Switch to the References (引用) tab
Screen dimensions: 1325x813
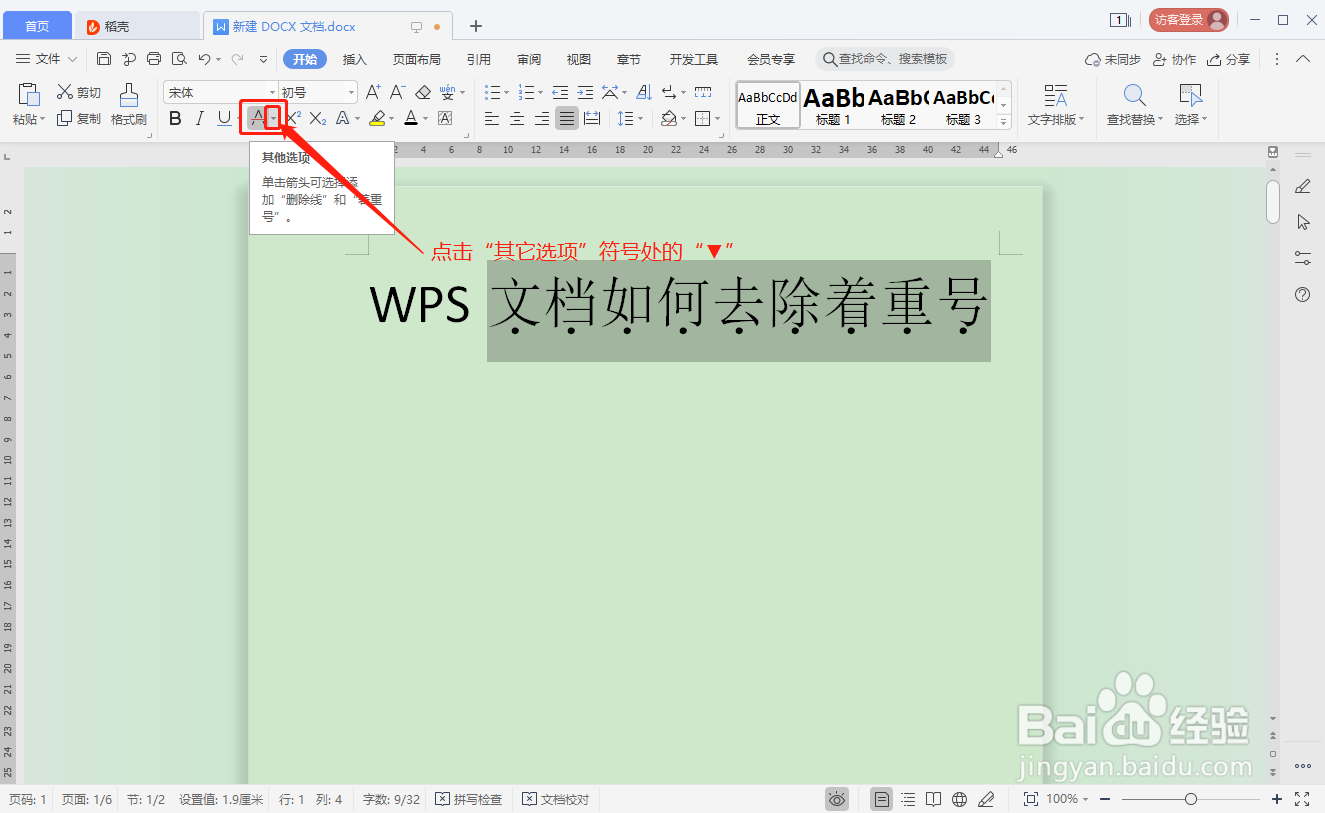click(479, 59)
